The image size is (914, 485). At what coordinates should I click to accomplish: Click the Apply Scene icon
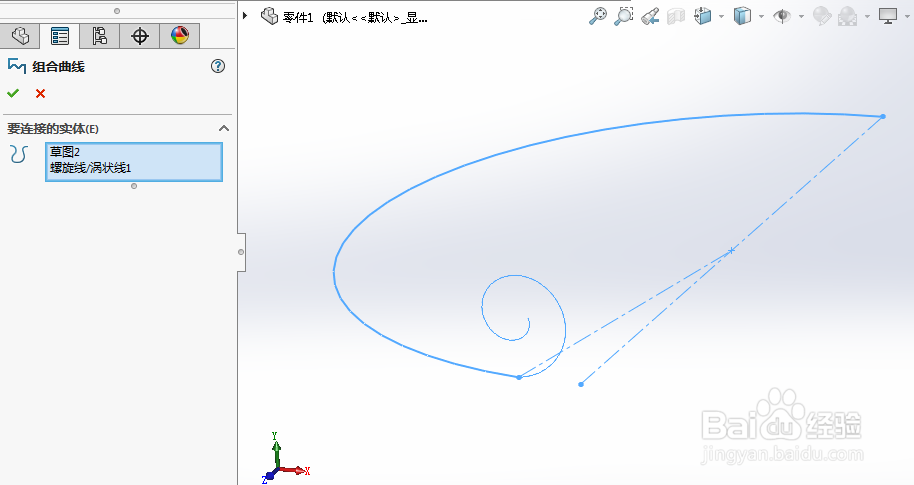847,16
